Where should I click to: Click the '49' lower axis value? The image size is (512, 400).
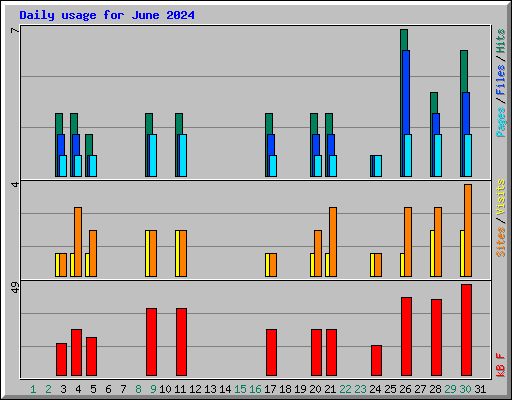pyautogui.click(x=15, y=287)
